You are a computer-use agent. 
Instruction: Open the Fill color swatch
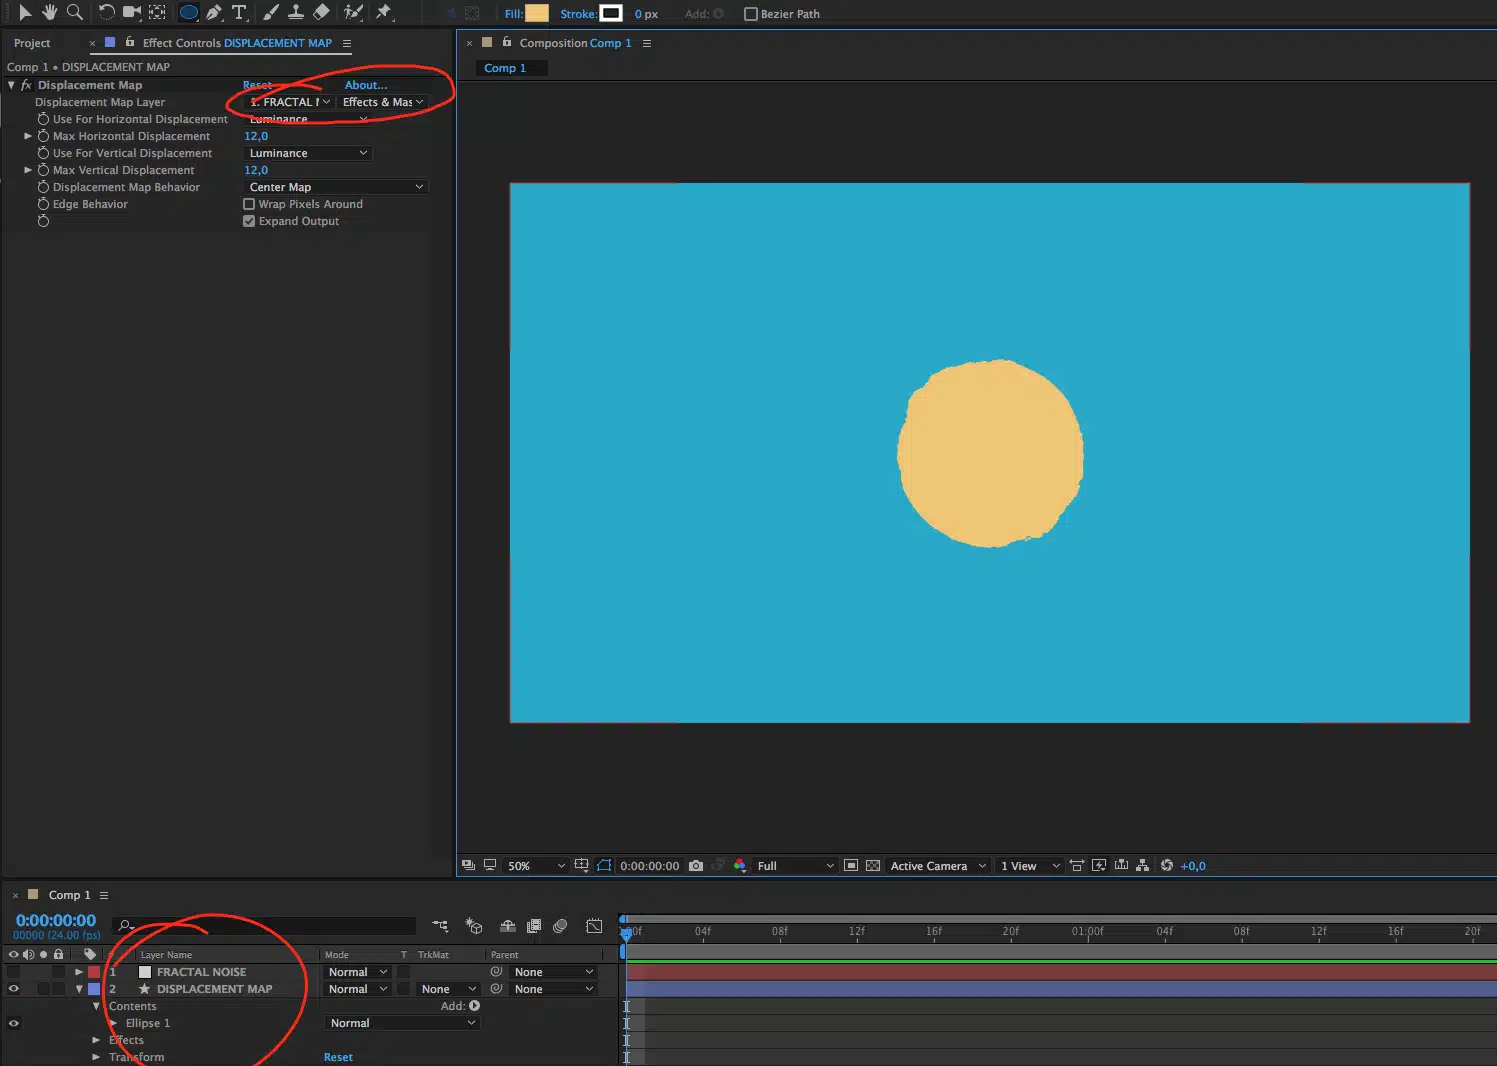tap(537, 13)
